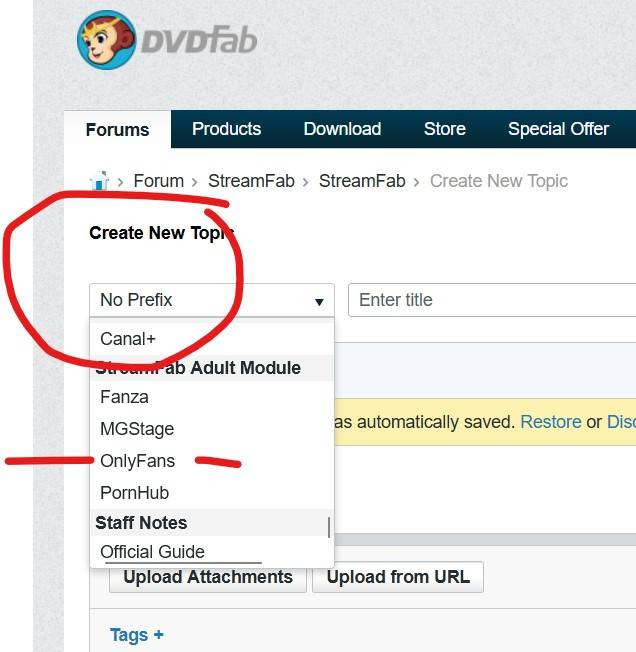Screen dimensions: 636x652
Task: Switch to the Products menu
Action: pyautogui.click(x=226, y=129)
